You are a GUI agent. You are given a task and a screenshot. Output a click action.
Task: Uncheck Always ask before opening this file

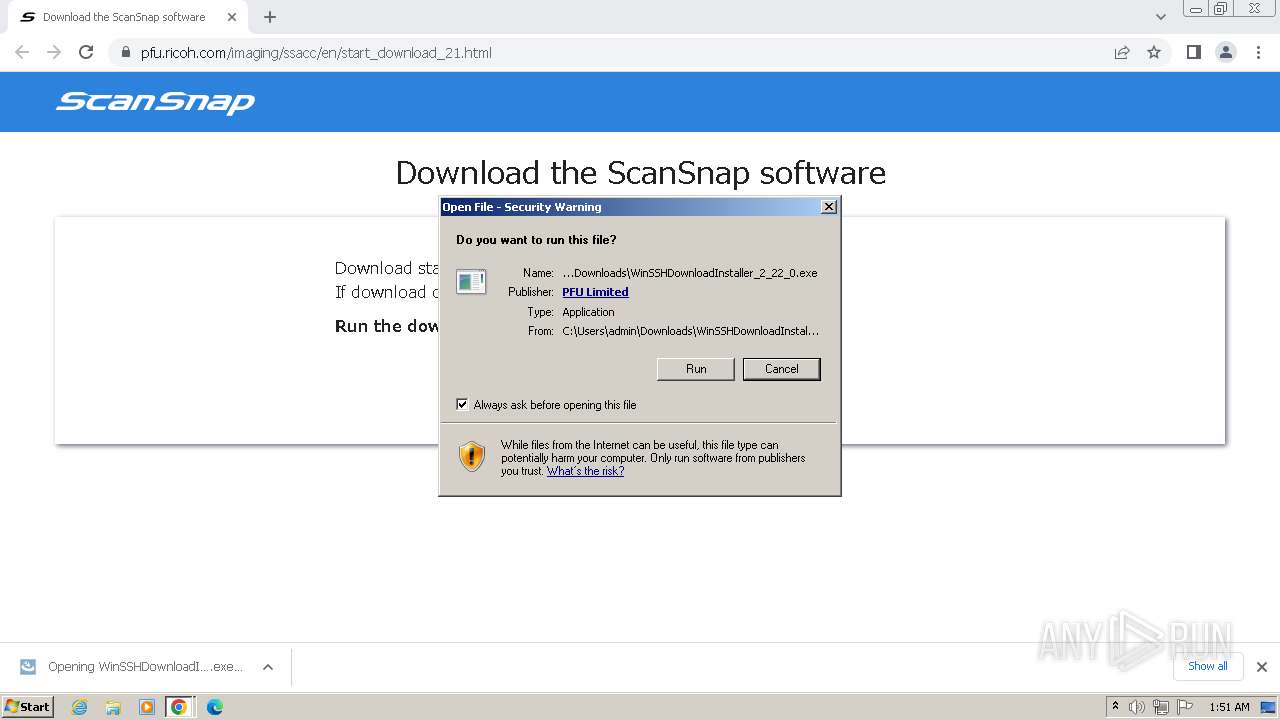(x=462, y=405)
